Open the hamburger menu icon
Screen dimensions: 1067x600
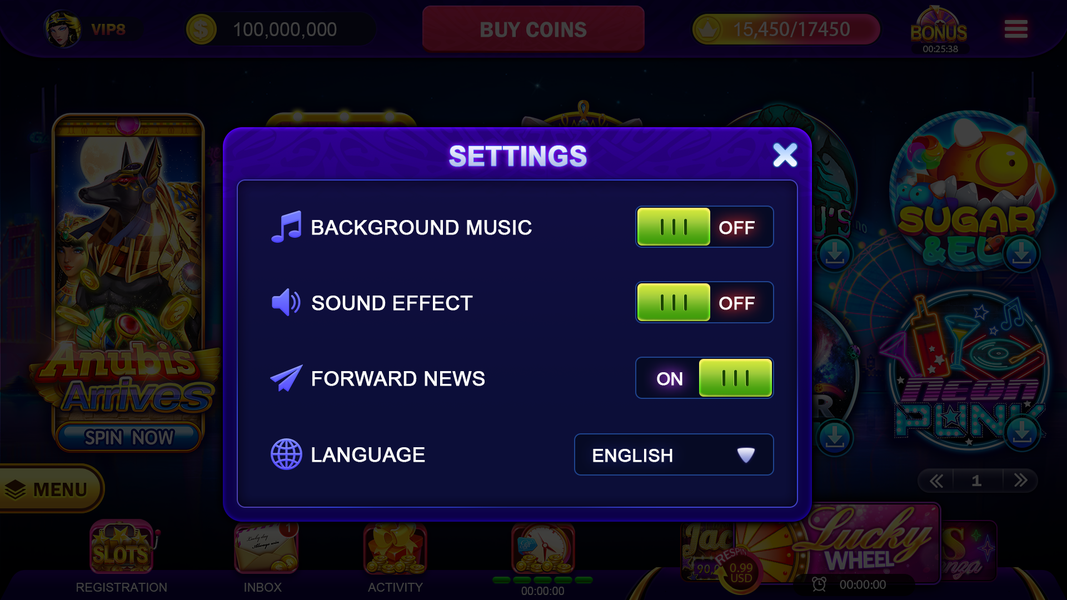1016,29
